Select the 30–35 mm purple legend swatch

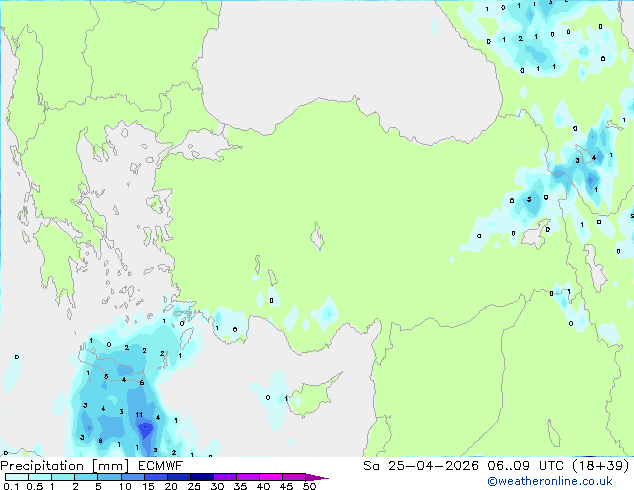pyautogui.click(x=224, y=477)
